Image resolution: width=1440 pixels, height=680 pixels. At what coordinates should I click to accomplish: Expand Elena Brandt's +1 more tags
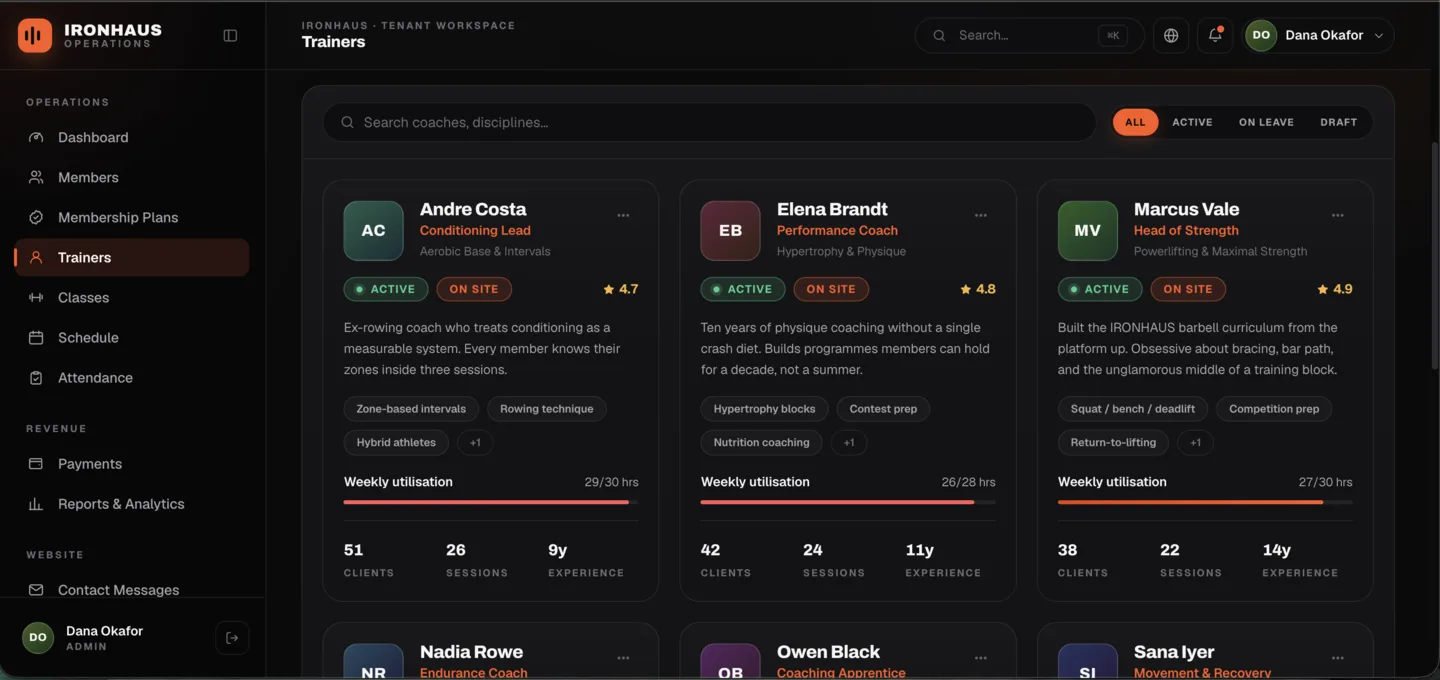[848, 442]
